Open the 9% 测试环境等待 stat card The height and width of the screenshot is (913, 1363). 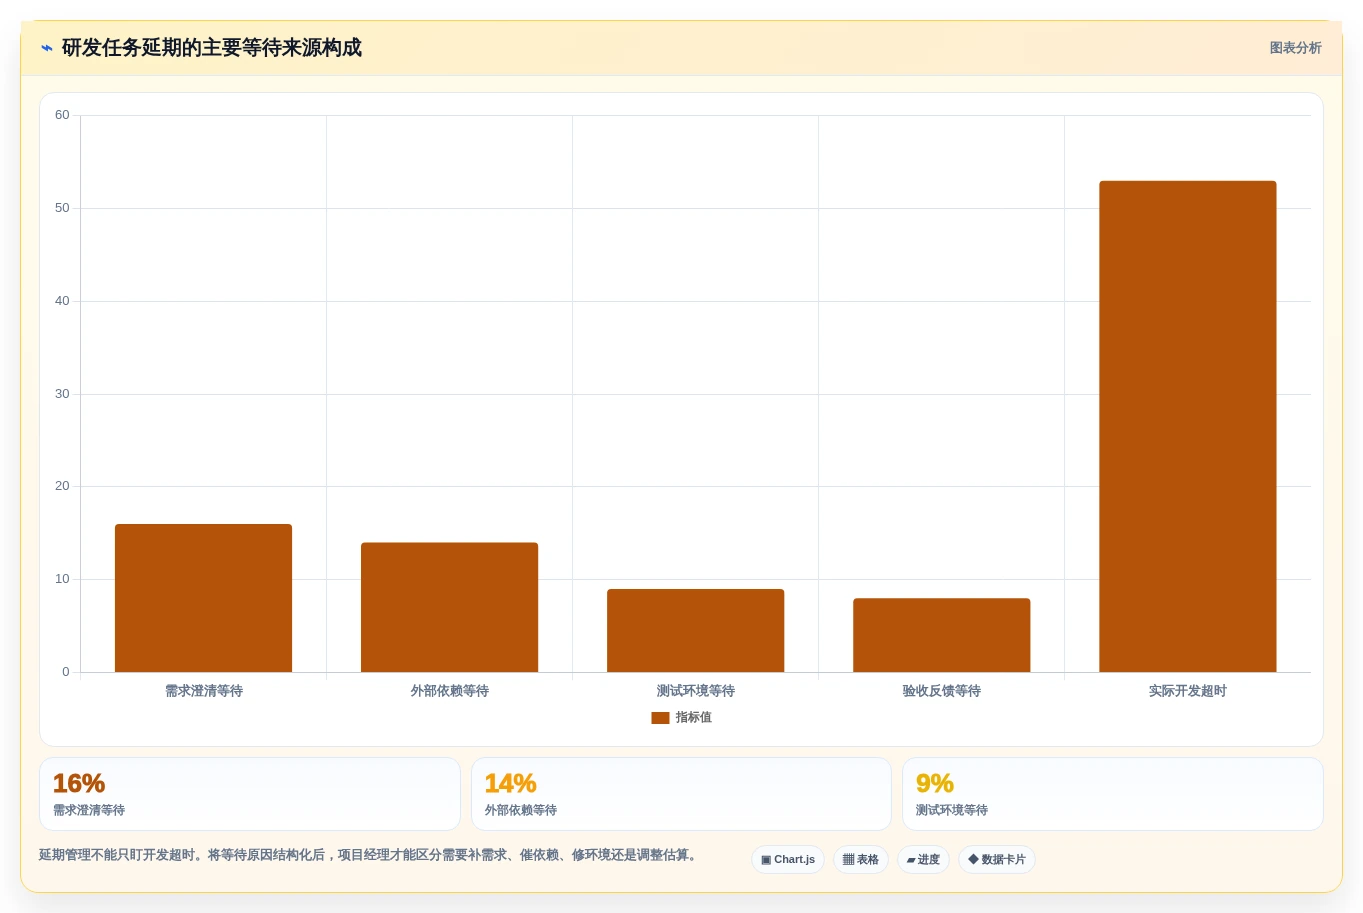coord(1112,794)
